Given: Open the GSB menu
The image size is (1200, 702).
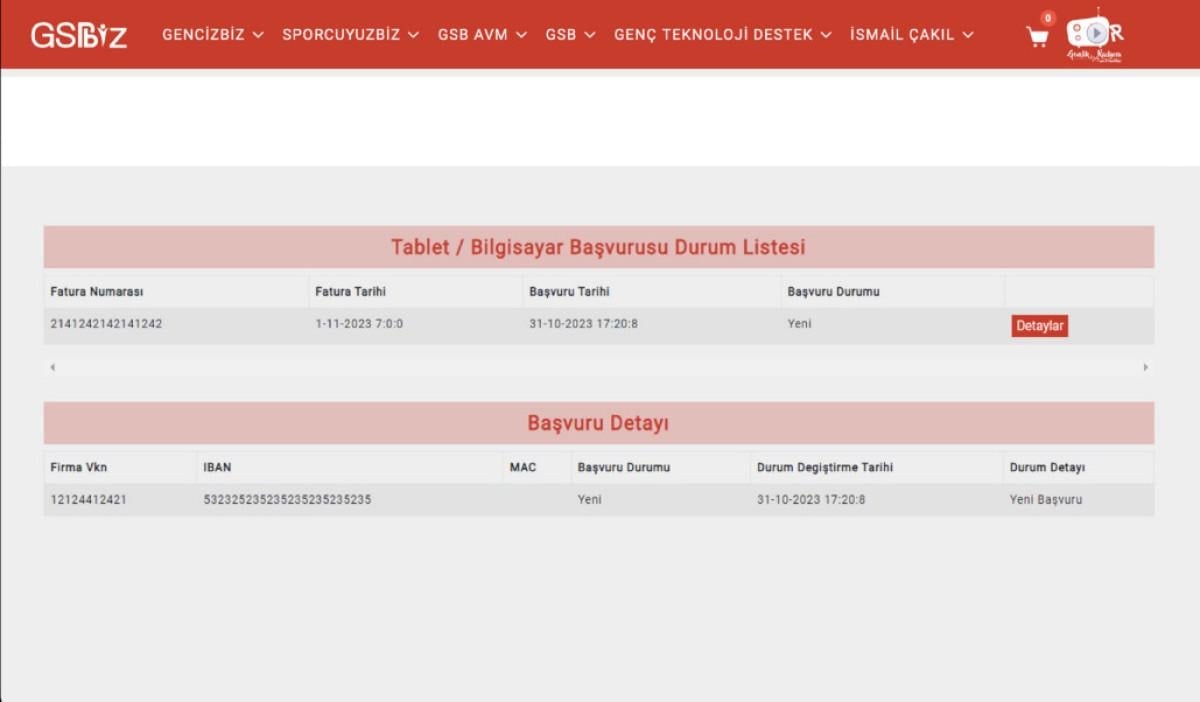Looking at the screenshot, I should [570, 35].
